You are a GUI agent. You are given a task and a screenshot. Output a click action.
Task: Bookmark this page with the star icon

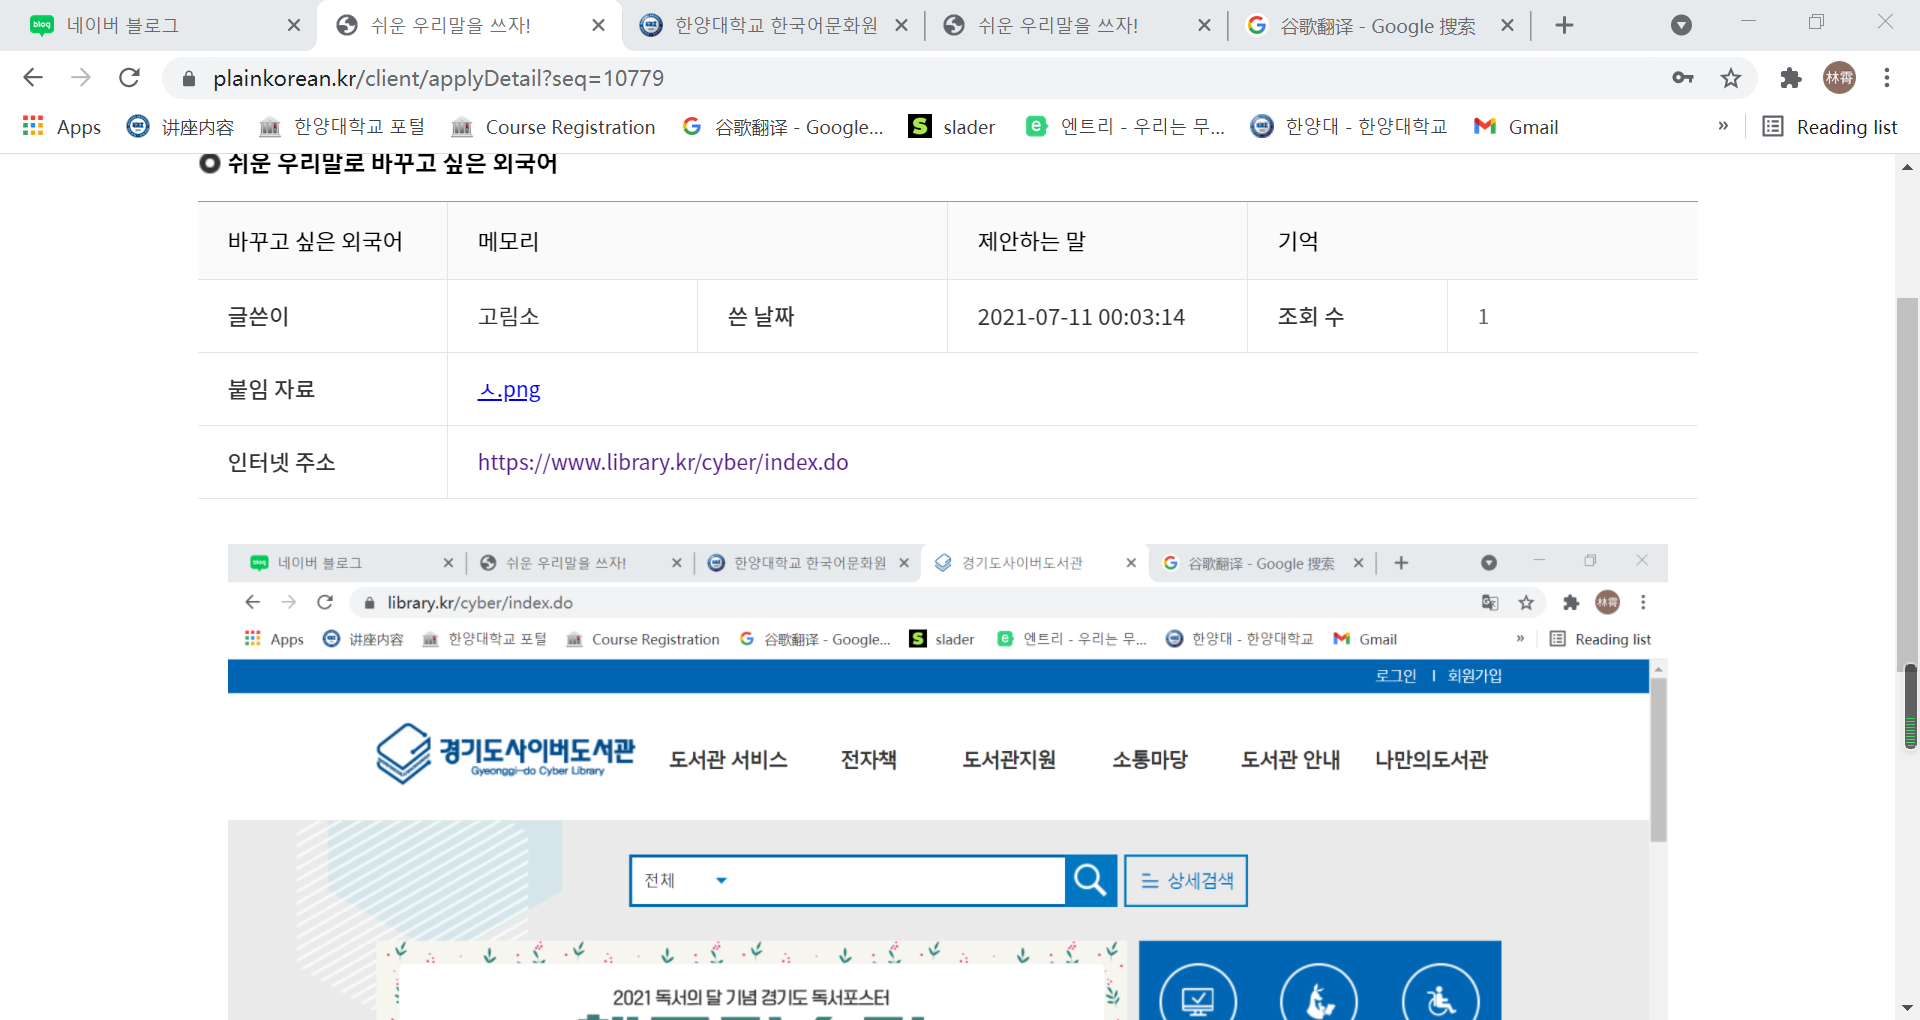[1731, 78]
